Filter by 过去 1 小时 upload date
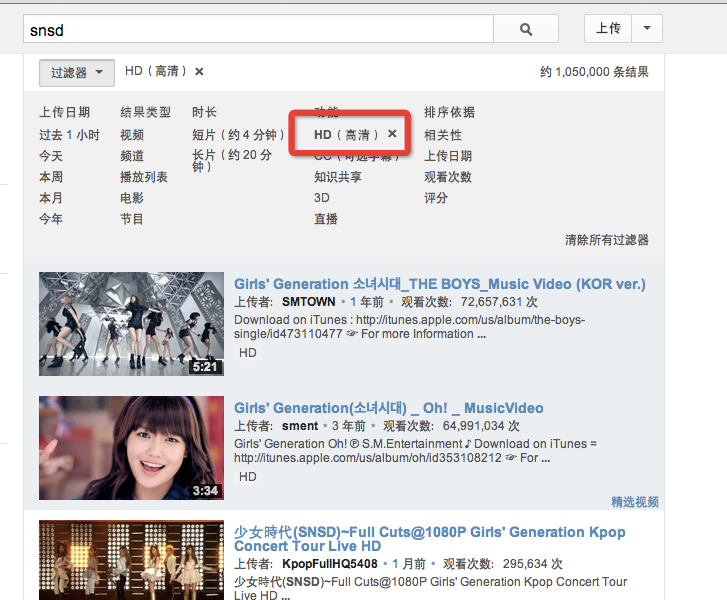This screenshot has height=600, width=727. [x=69, y=135]
